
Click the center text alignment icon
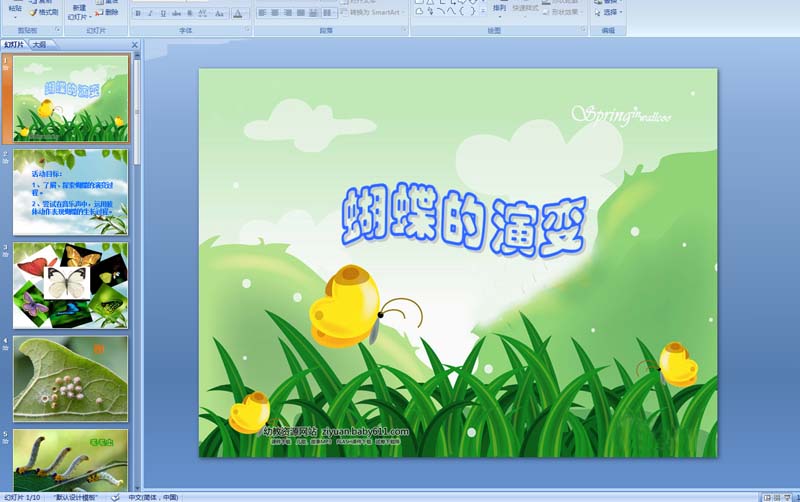(x=276, y=14)
